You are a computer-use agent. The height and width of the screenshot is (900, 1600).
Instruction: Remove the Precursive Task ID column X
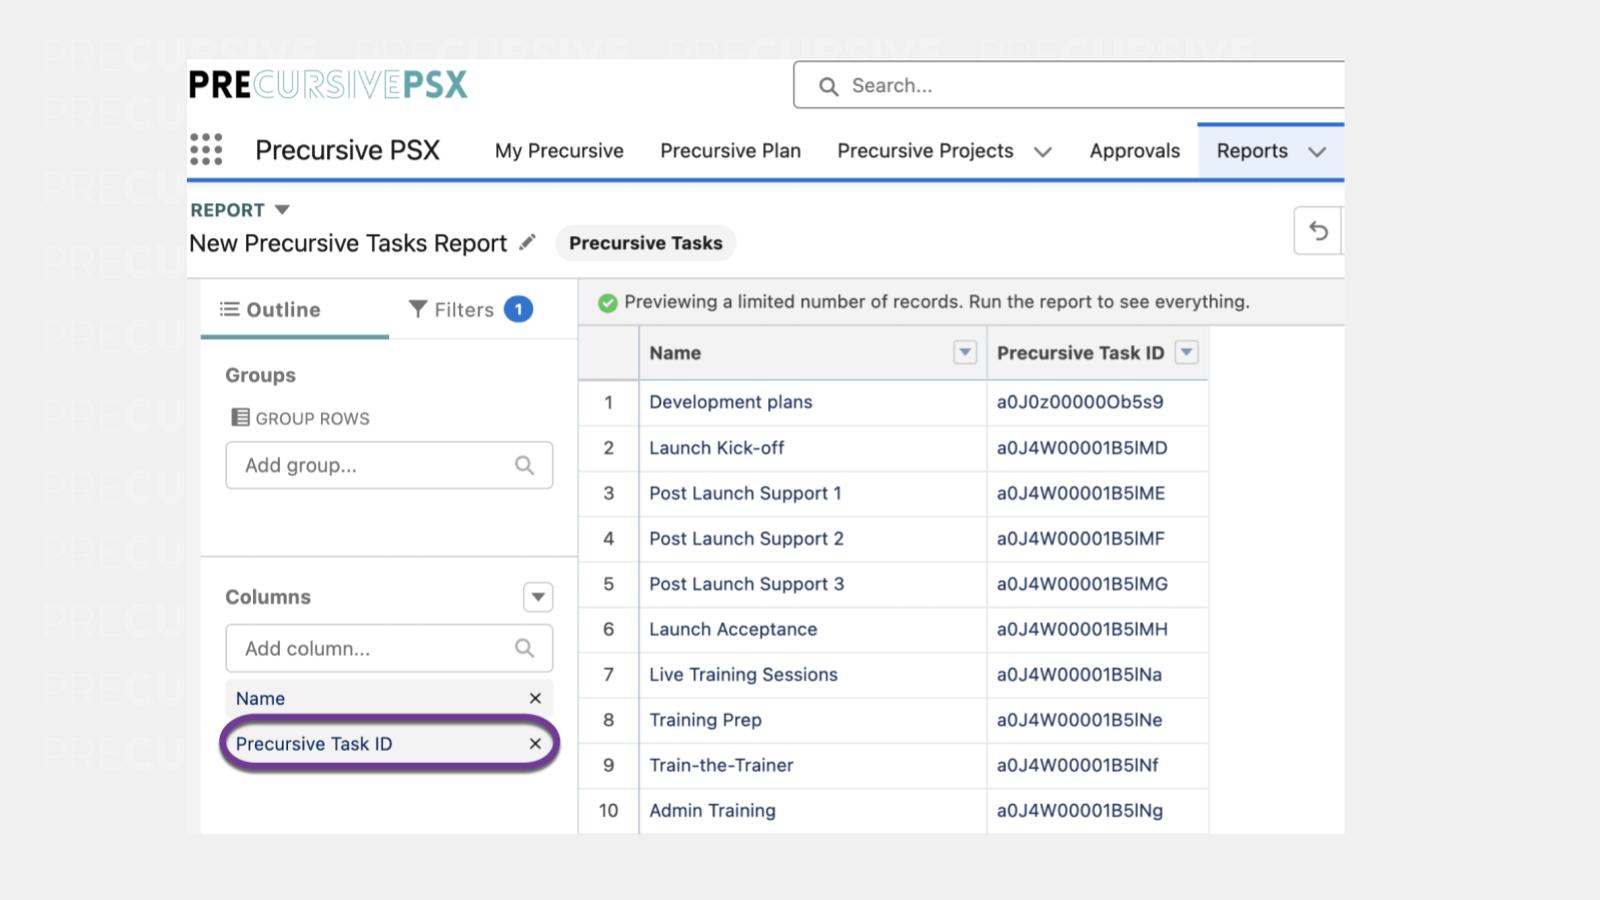click(535, 743)
